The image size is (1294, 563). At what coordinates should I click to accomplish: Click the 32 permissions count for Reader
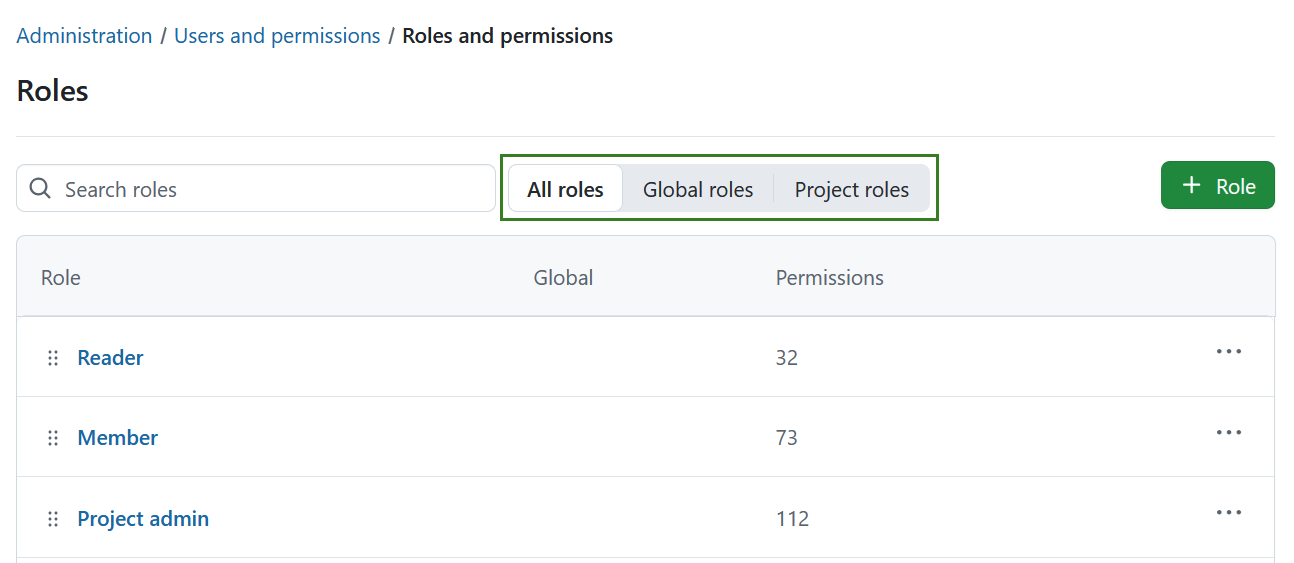click(787, 358)
